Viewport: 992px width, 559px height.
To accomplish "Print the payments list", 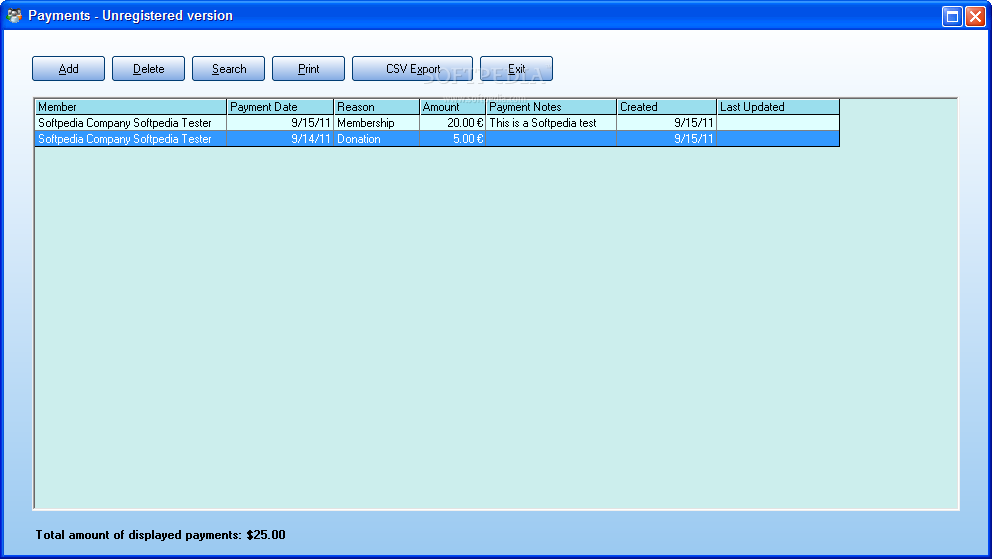I will pos(309,69).
